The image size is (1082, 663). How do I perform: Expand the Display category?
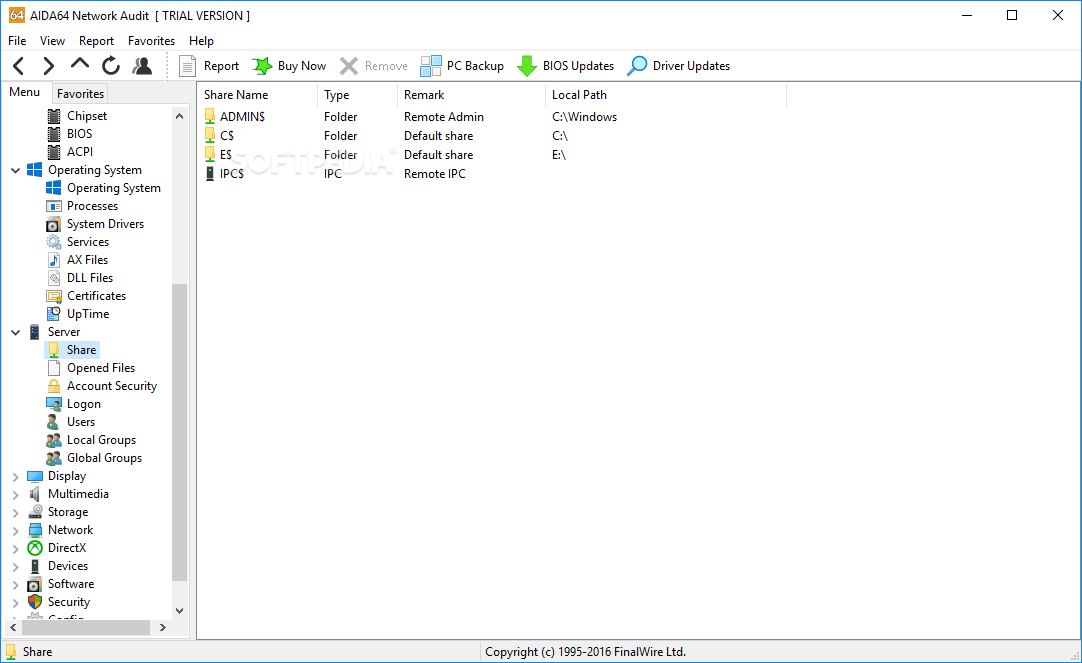15,476
